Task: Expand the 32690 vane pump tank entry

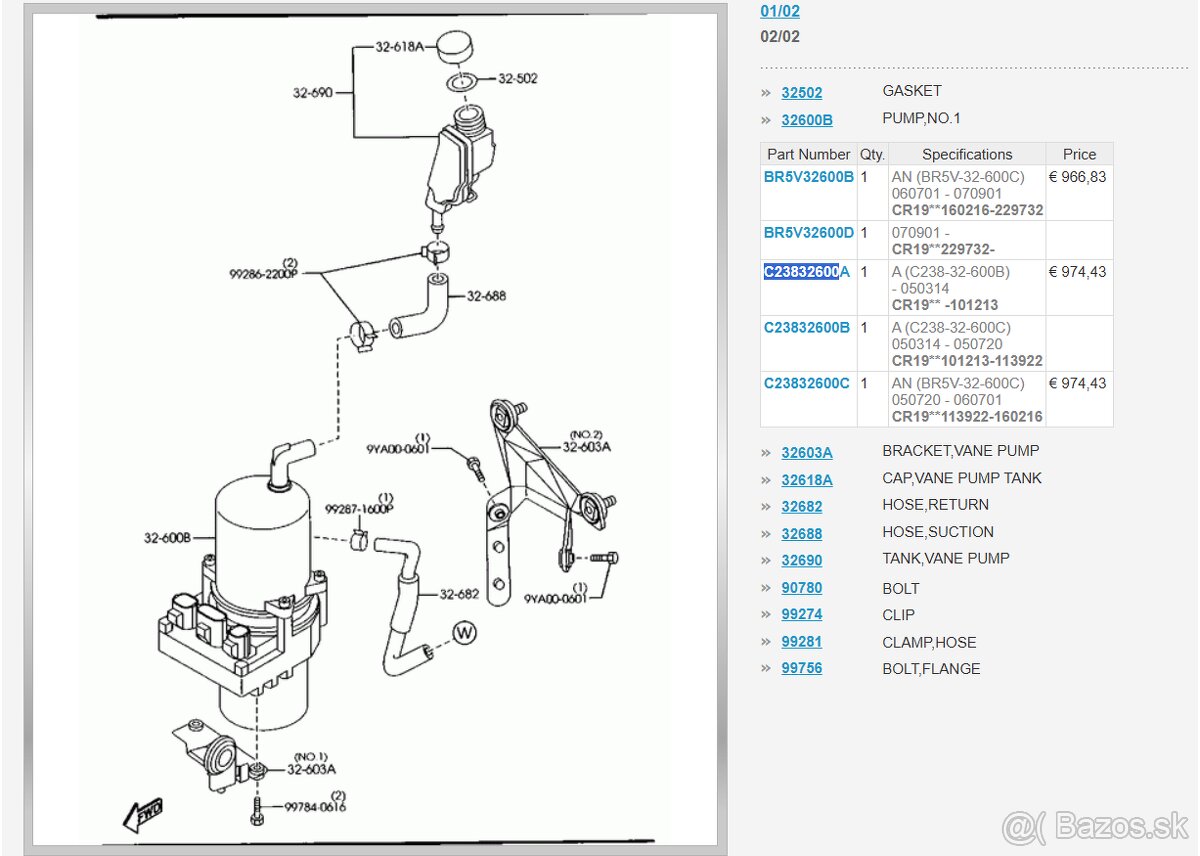Action: 801,561
